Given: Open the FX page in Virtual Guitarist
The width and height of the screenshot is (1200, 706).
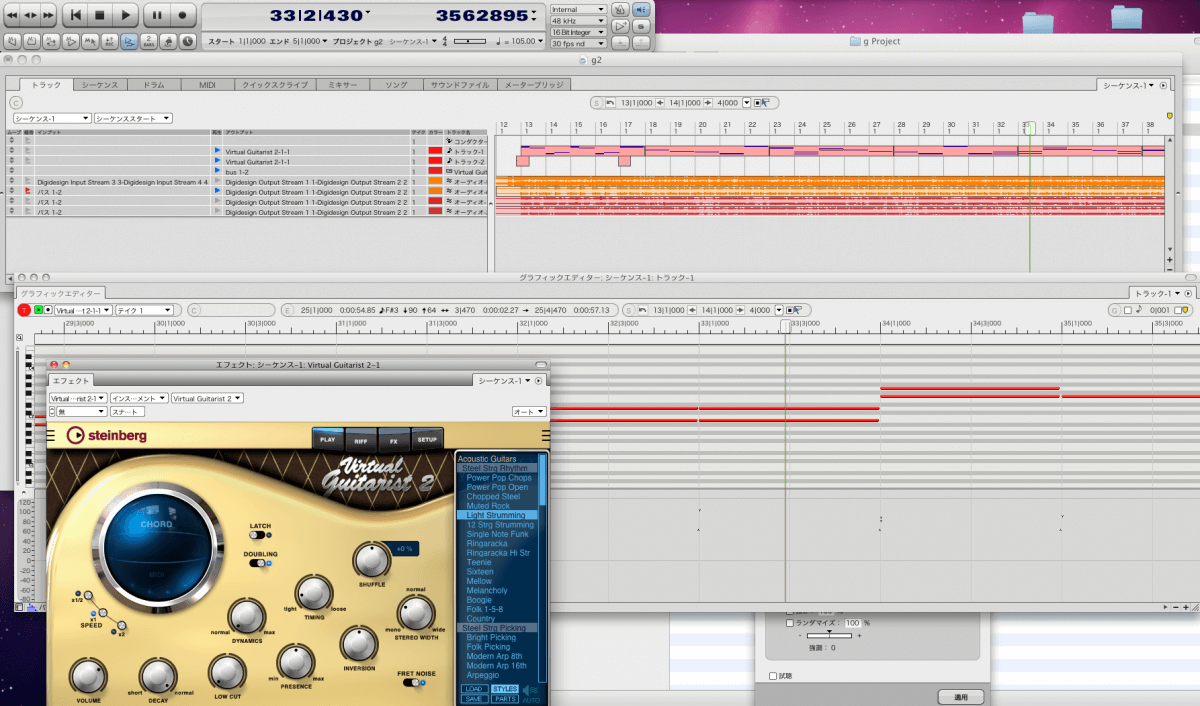Looking at the screenshot, I should pos(393,439).
